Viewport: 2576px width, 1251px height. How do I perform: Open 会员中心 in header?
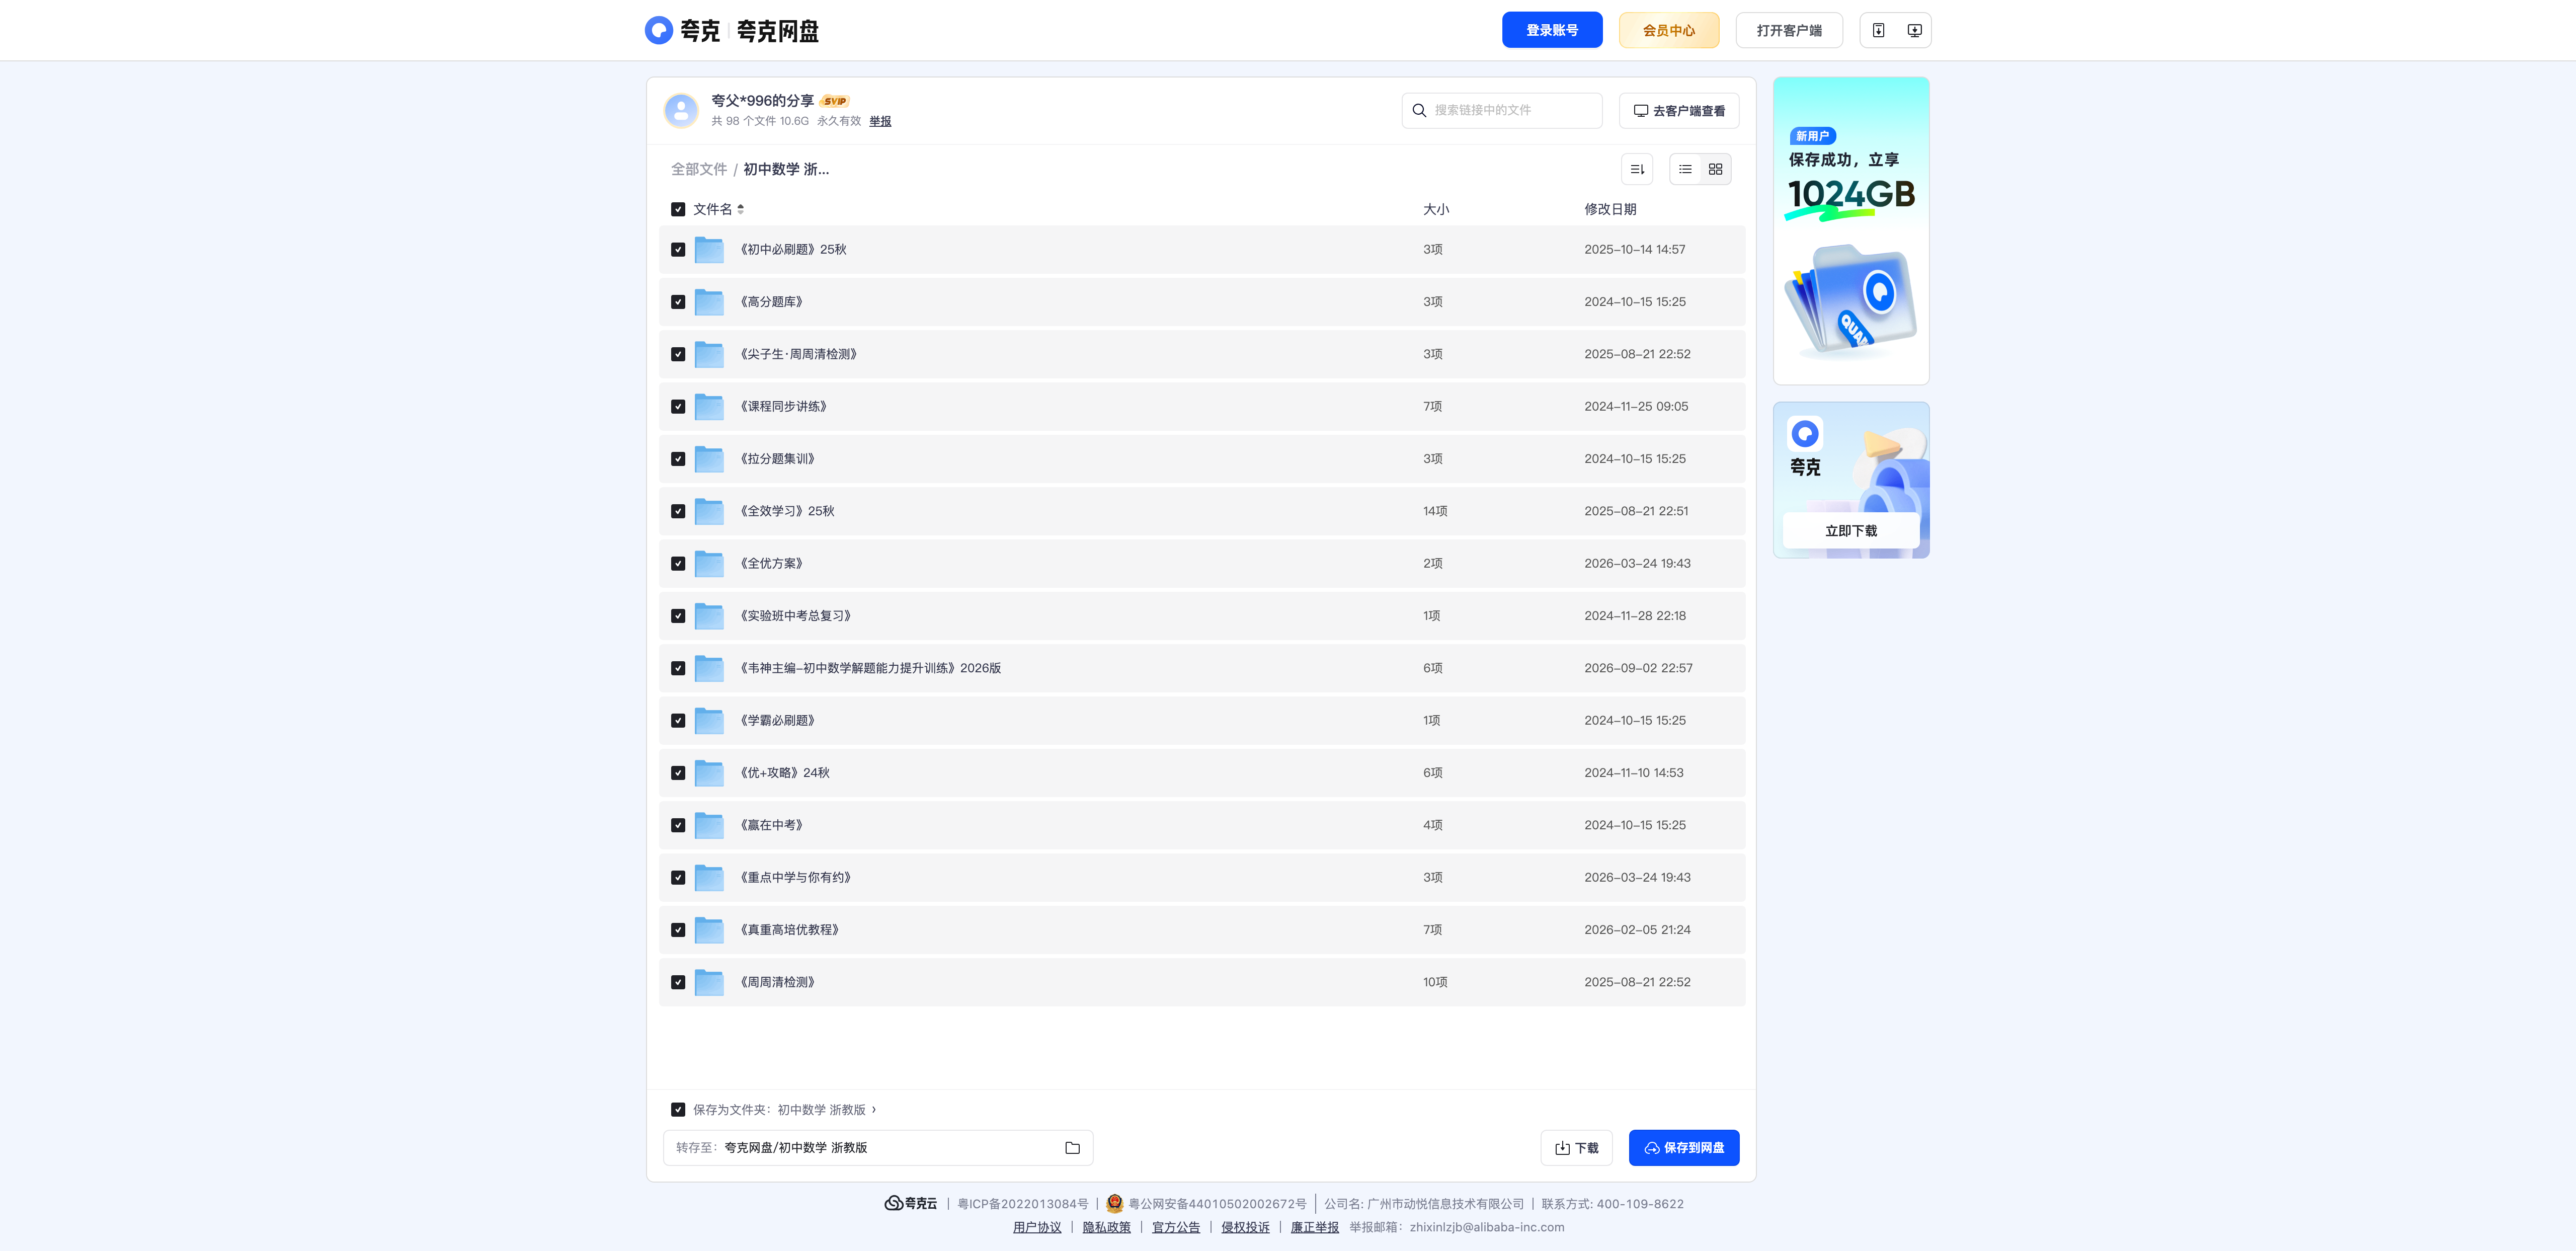(1669, 30)
